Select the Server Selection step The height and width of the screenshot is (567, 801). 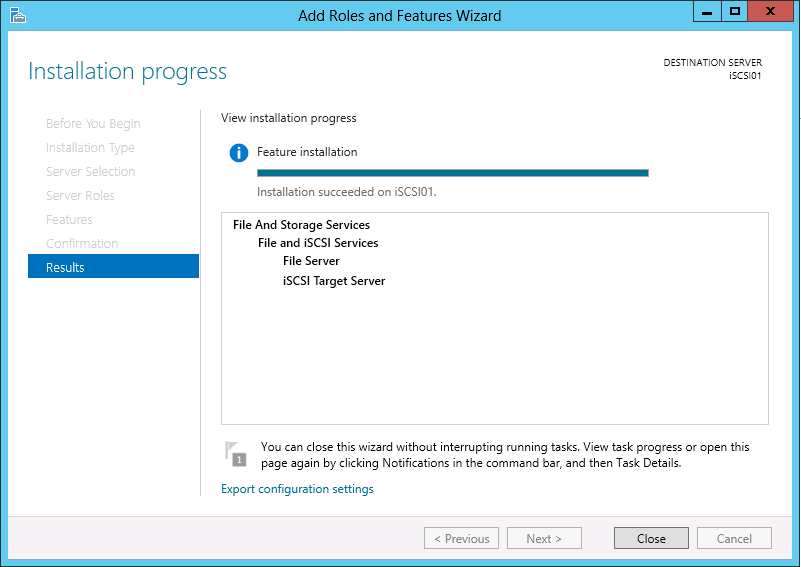tap(90, 172)
